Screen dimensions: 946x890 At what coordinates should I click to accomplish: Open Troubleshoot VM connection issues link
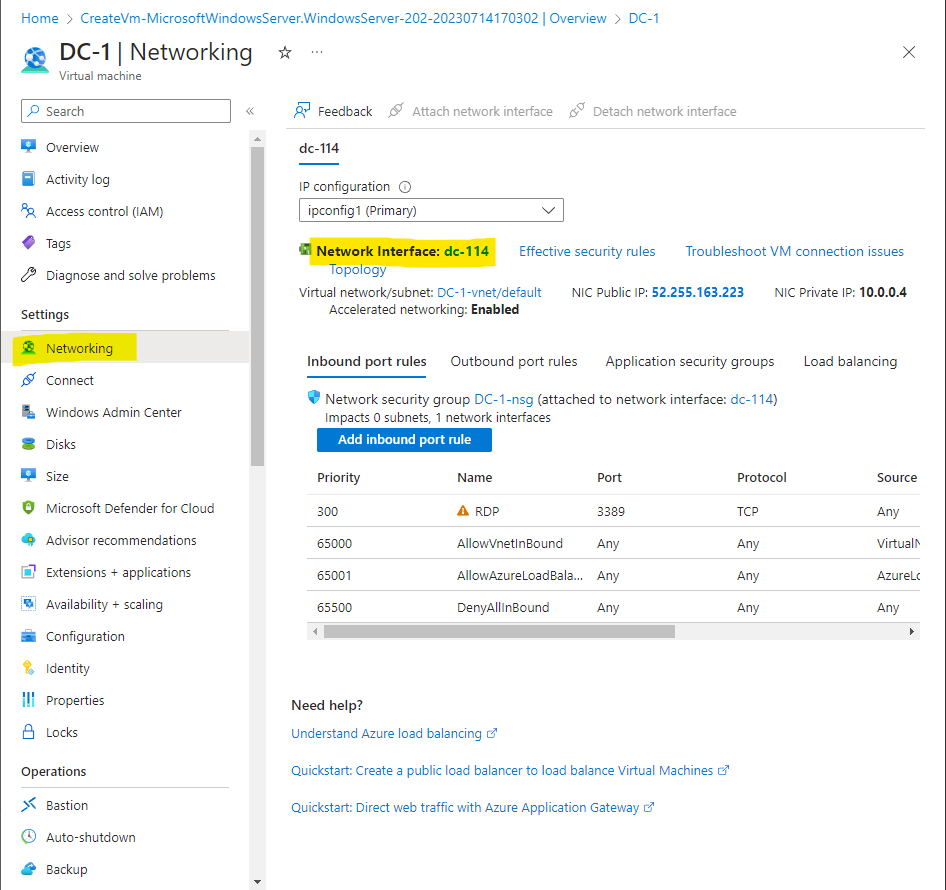(x=795, y=251)
